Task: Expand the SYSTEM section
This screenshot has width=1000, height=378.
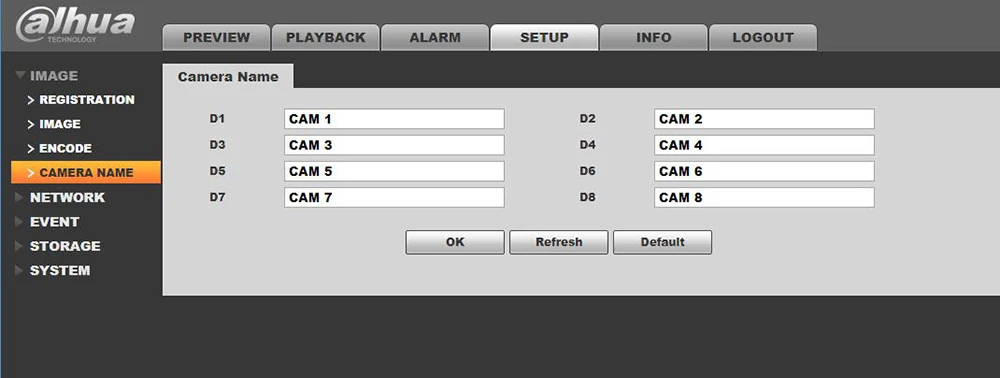Action: click(x=60, y=270)
